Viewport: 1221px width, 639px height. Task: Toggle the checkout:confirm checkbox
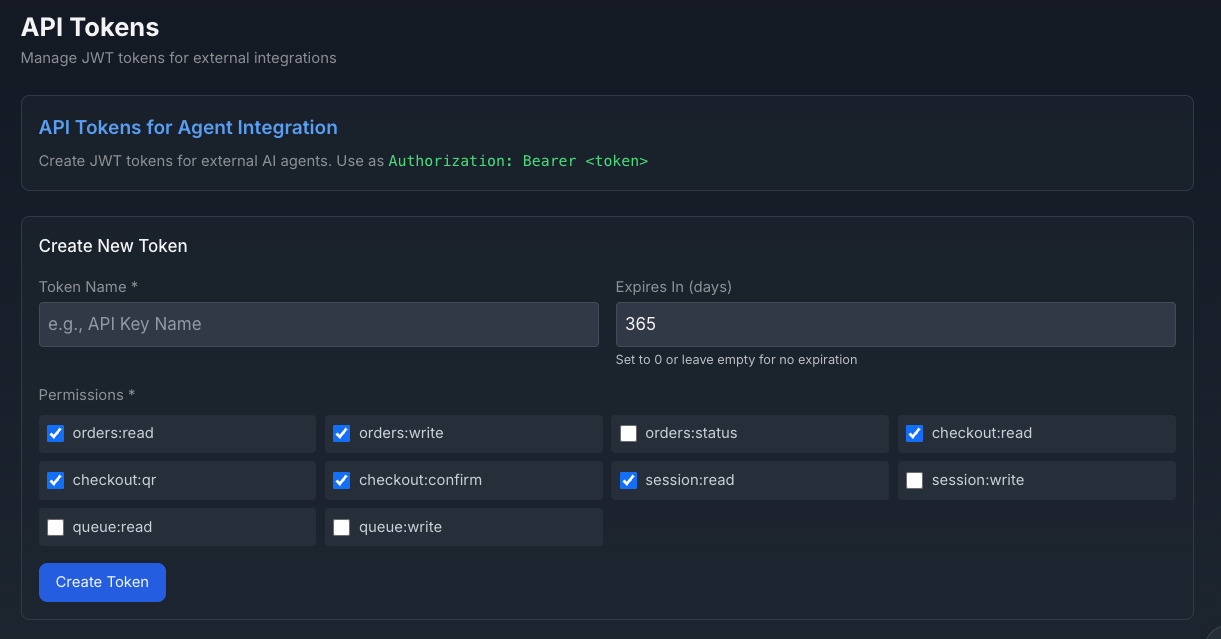[342, 480]
